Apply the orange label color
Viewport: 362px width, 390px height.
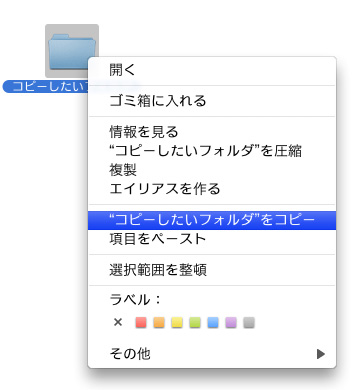click(159, 322)
